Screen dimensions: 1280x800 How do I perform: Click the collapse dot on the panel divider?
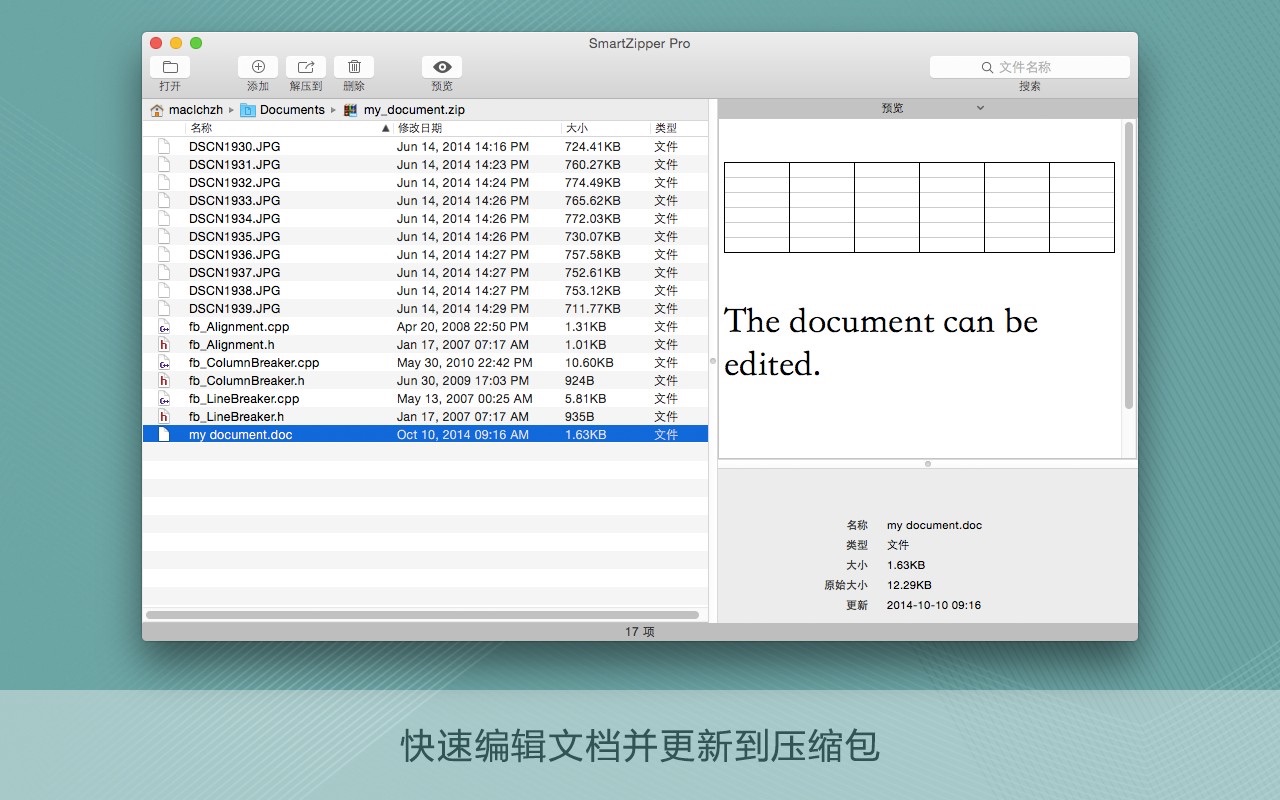[927, 463]
